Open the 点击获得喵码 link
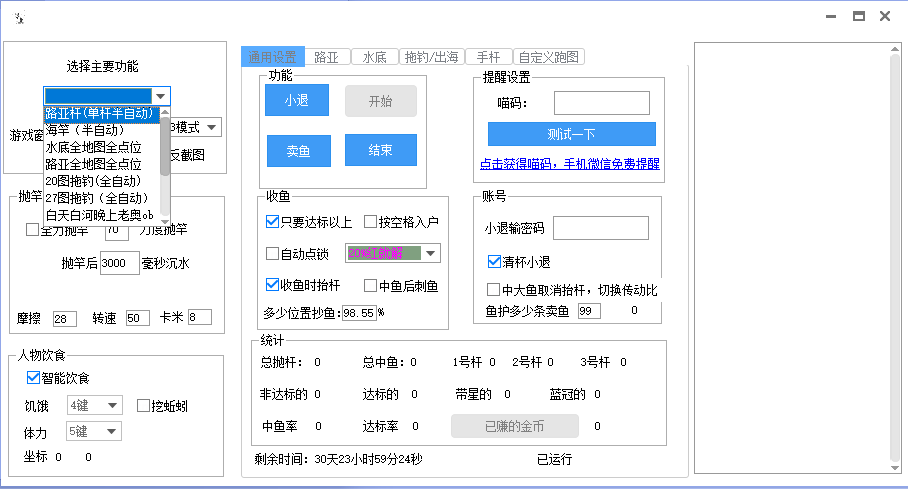Image resolution: width=908 pixels, height=489 pixels. 569,163
